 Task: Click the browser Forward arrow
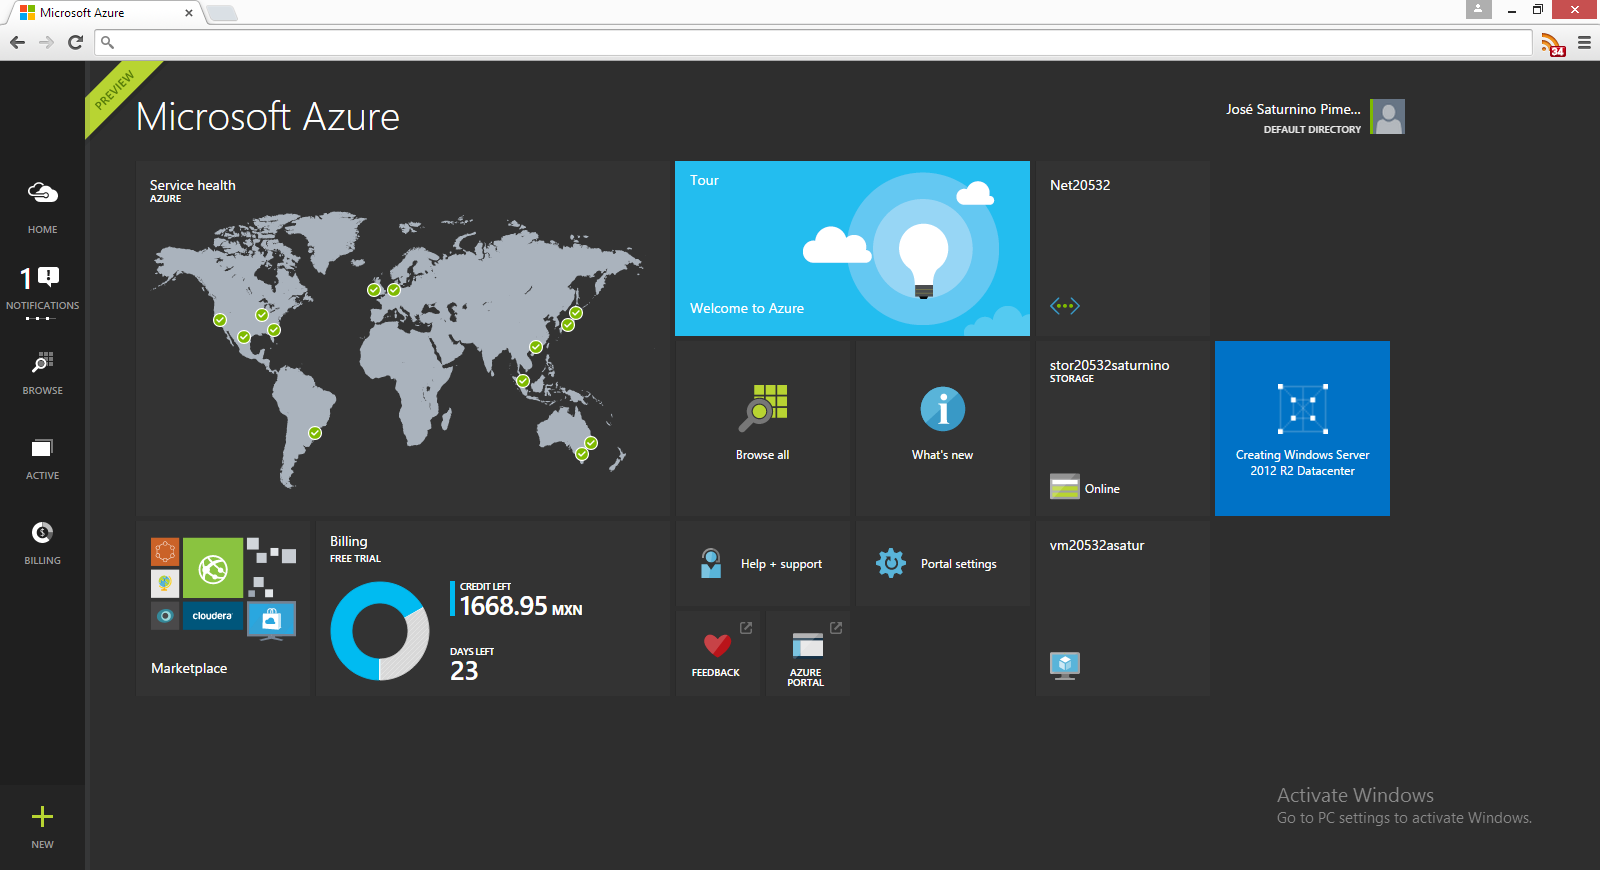[46, 42]
